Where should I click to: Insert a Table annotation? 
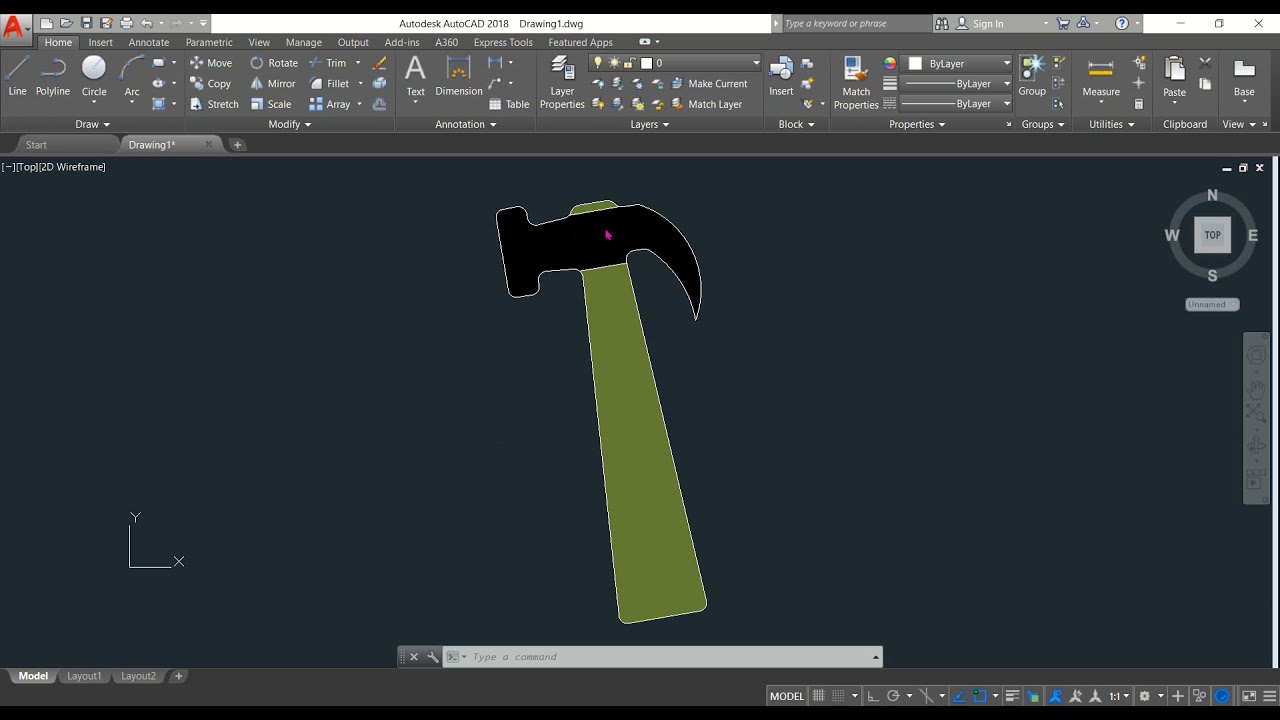[x=509, y=104]
